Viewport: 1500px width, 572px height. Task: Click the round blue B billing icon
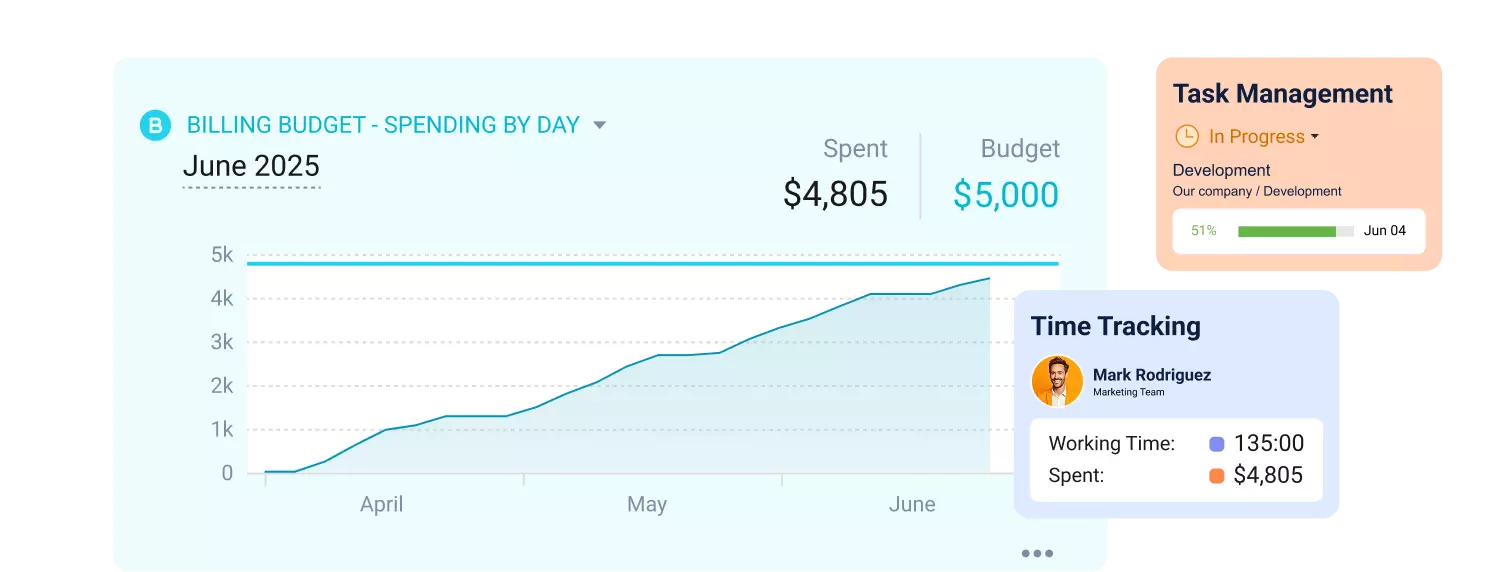155,126
